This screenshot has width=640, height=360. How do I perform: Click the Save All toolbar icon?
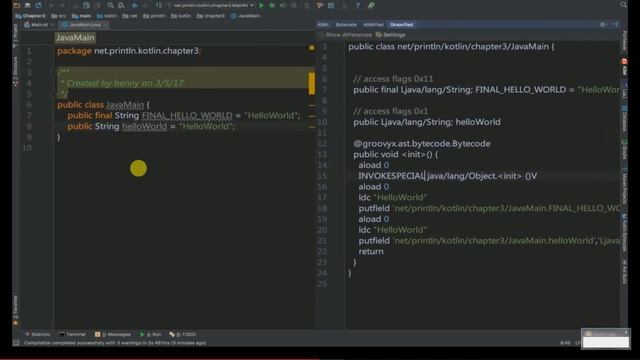click(27, 5)
